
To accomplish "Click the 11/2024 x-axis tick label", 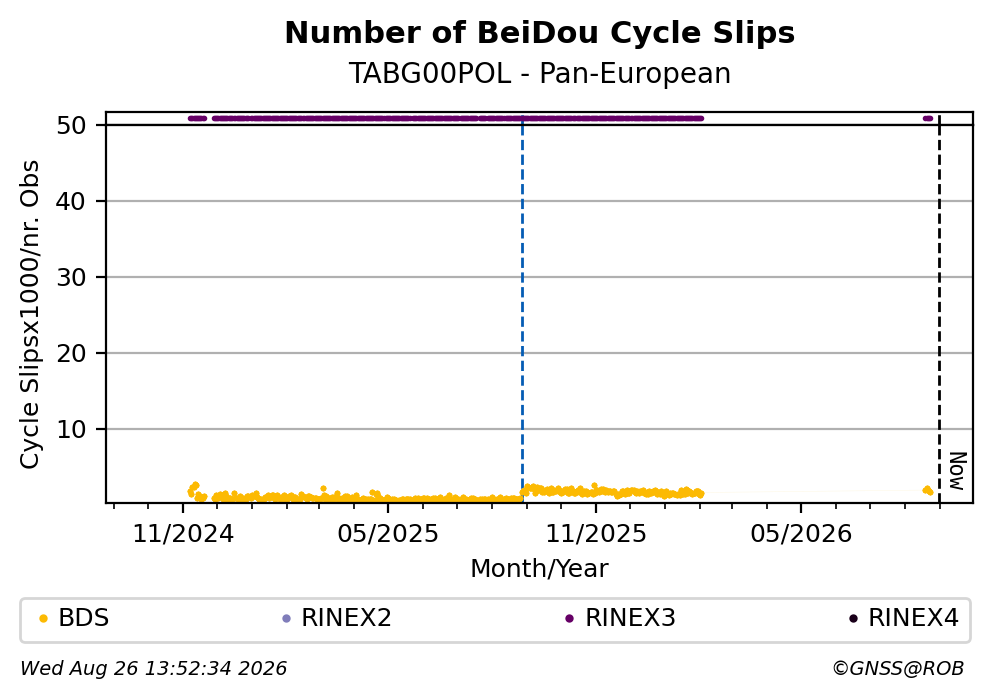I will 183,534.
